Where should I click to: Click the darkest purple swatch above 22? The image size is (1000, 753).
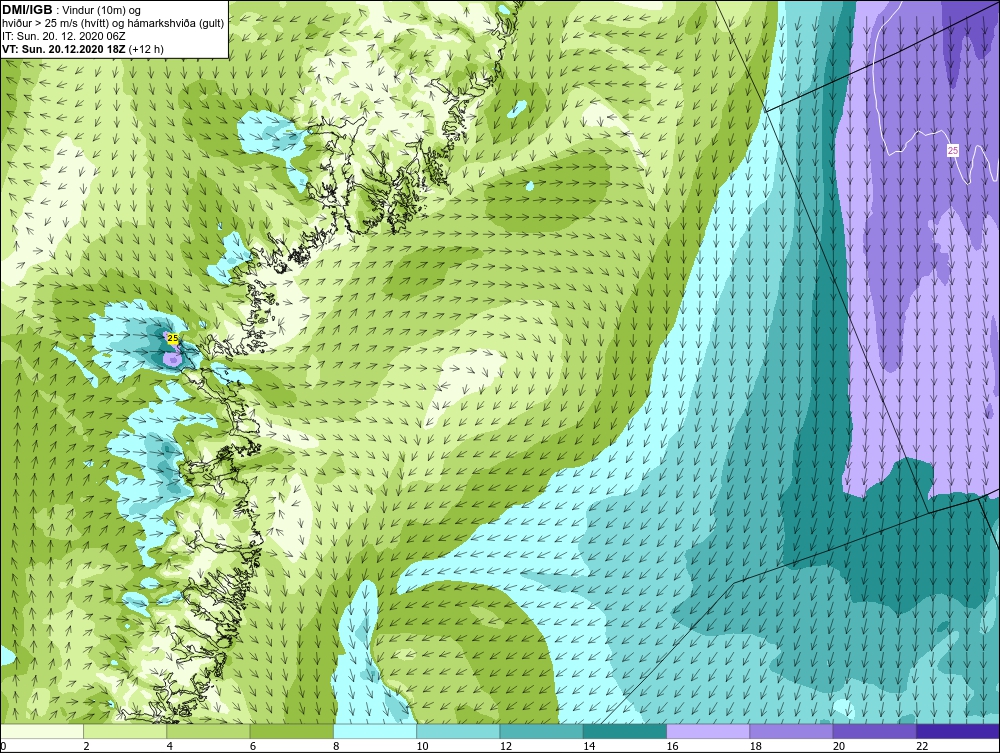(957, 731)
